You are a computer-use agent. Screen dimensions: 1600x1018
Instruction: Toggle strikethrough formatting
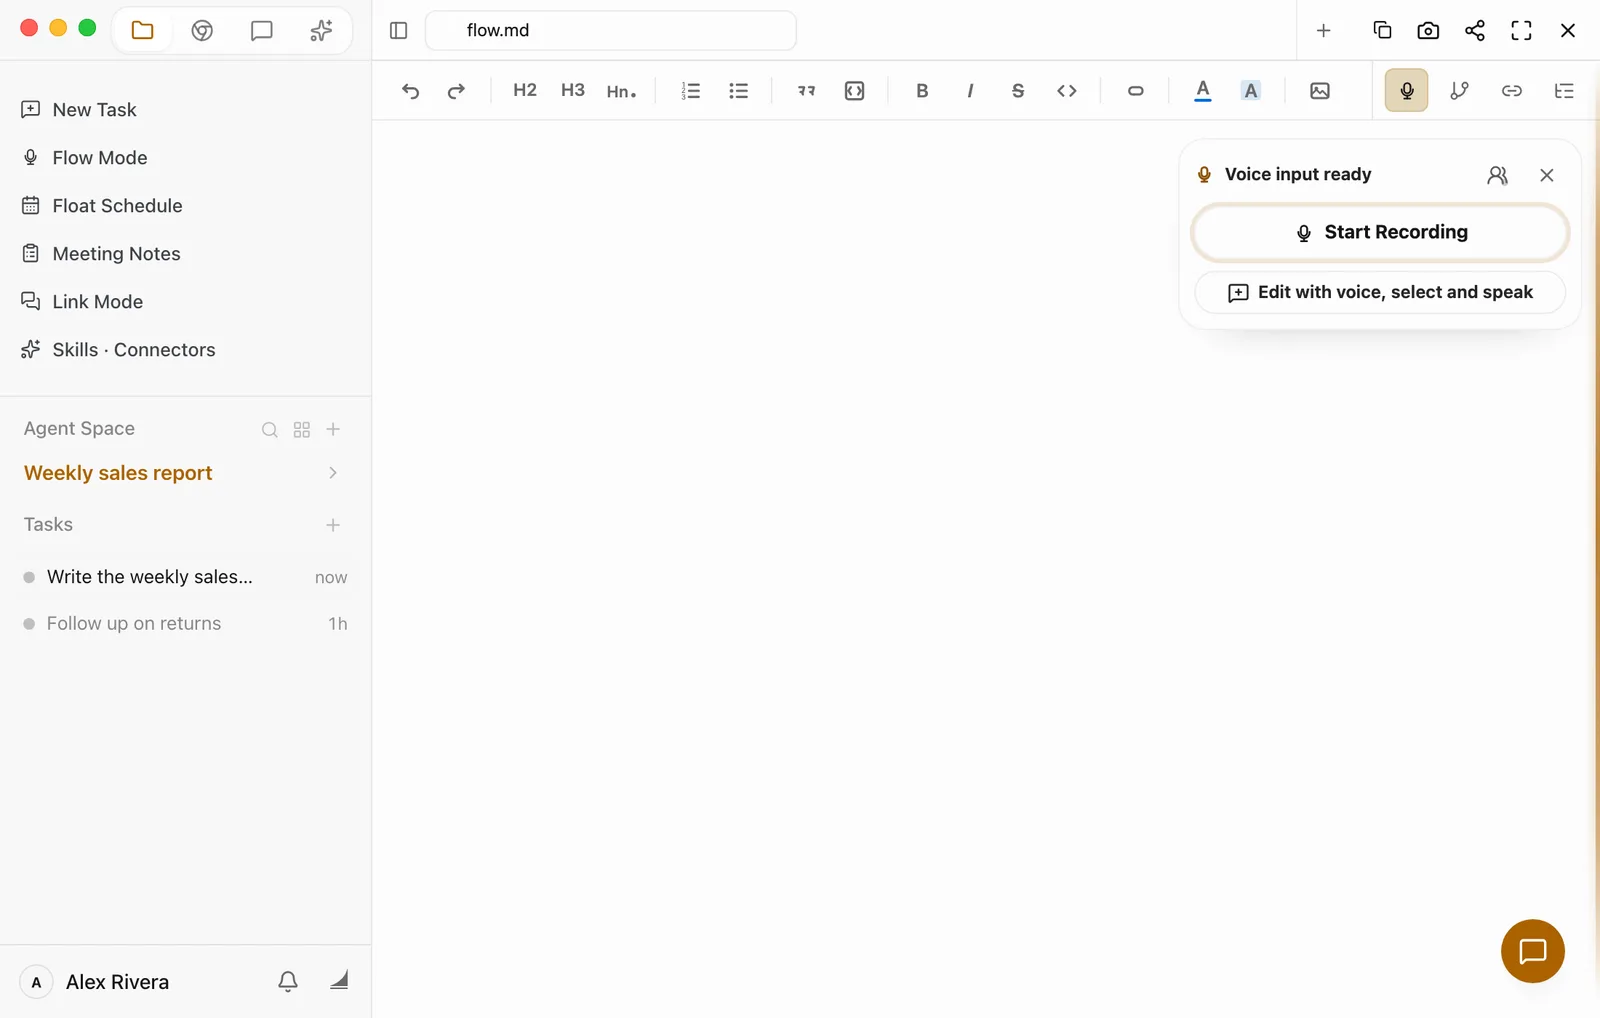[1018, 91]
